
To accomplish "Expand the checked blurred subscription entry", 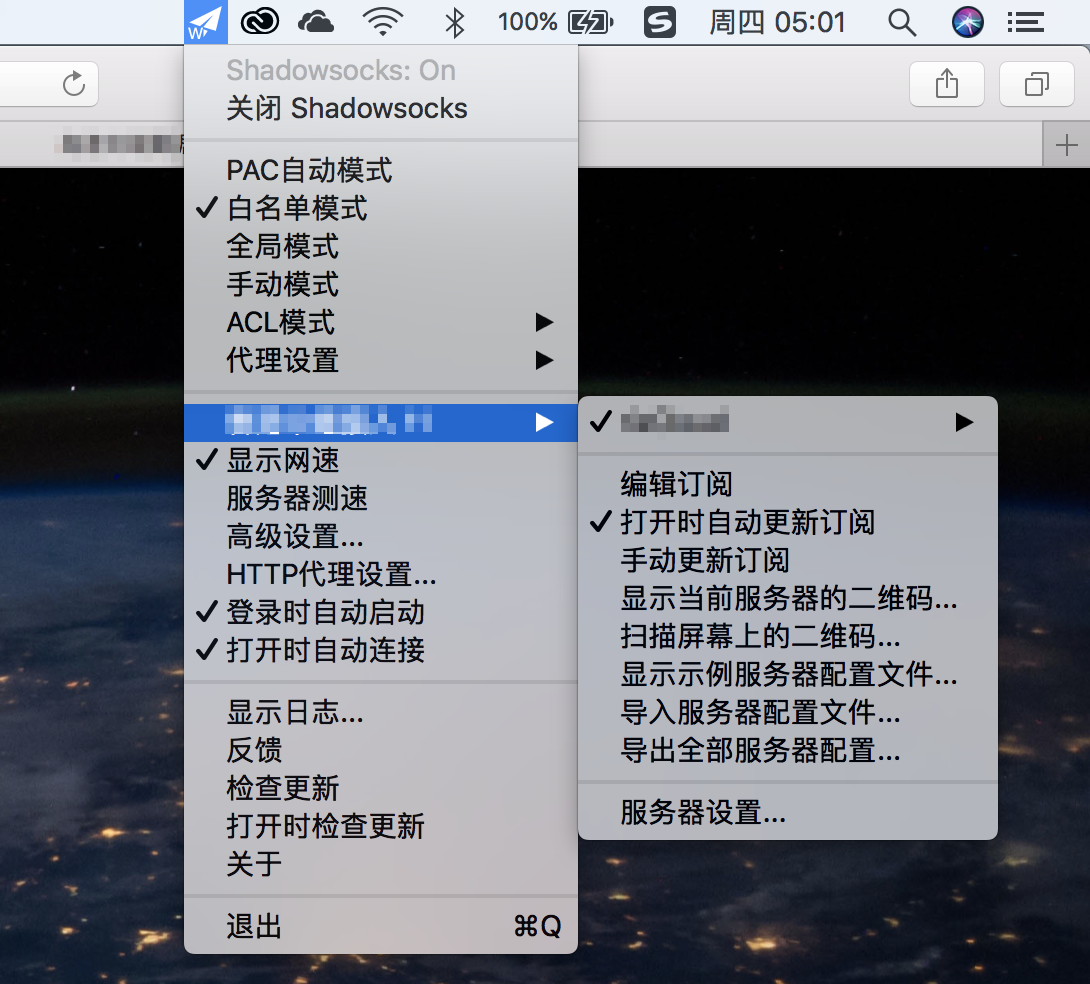I will (788, 422).
